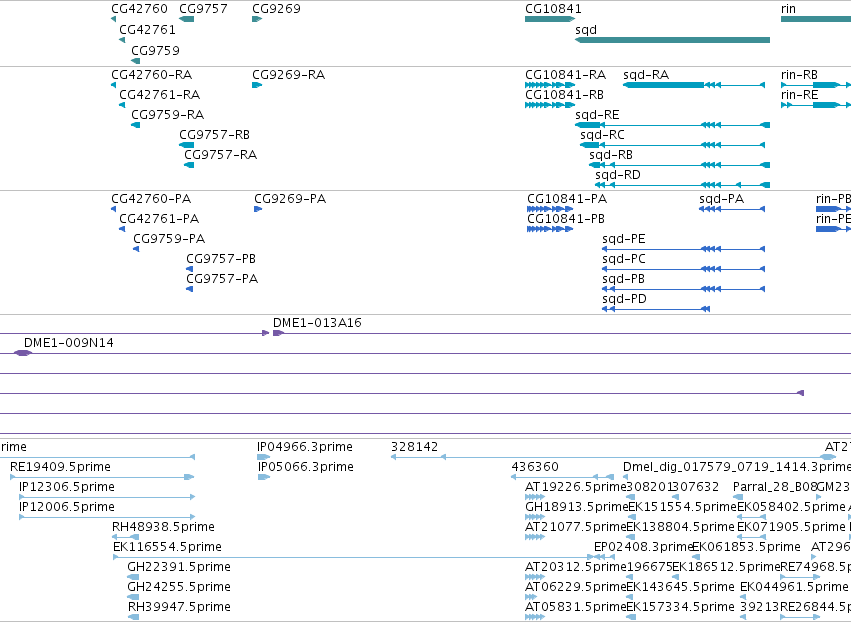Click cDNA AT20312.5prime label
Screen dimensions: 851x622
coord(576,567)
